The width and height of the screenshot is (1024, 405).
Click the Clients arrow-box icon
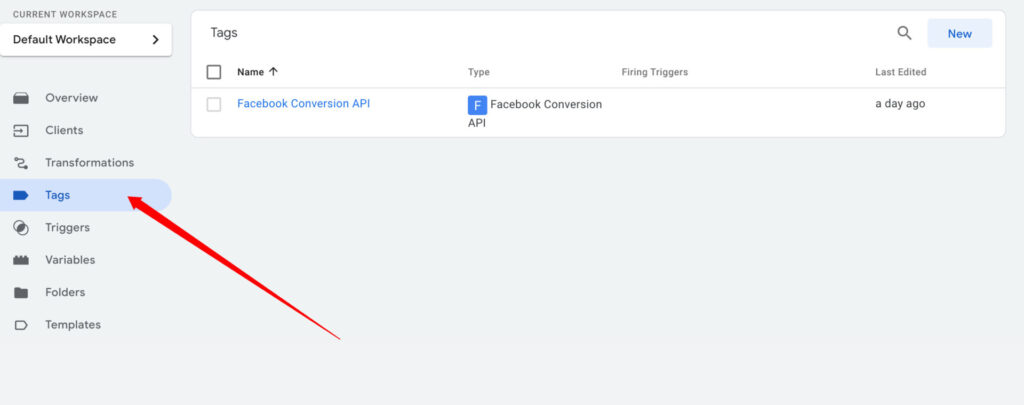point(21,131)
